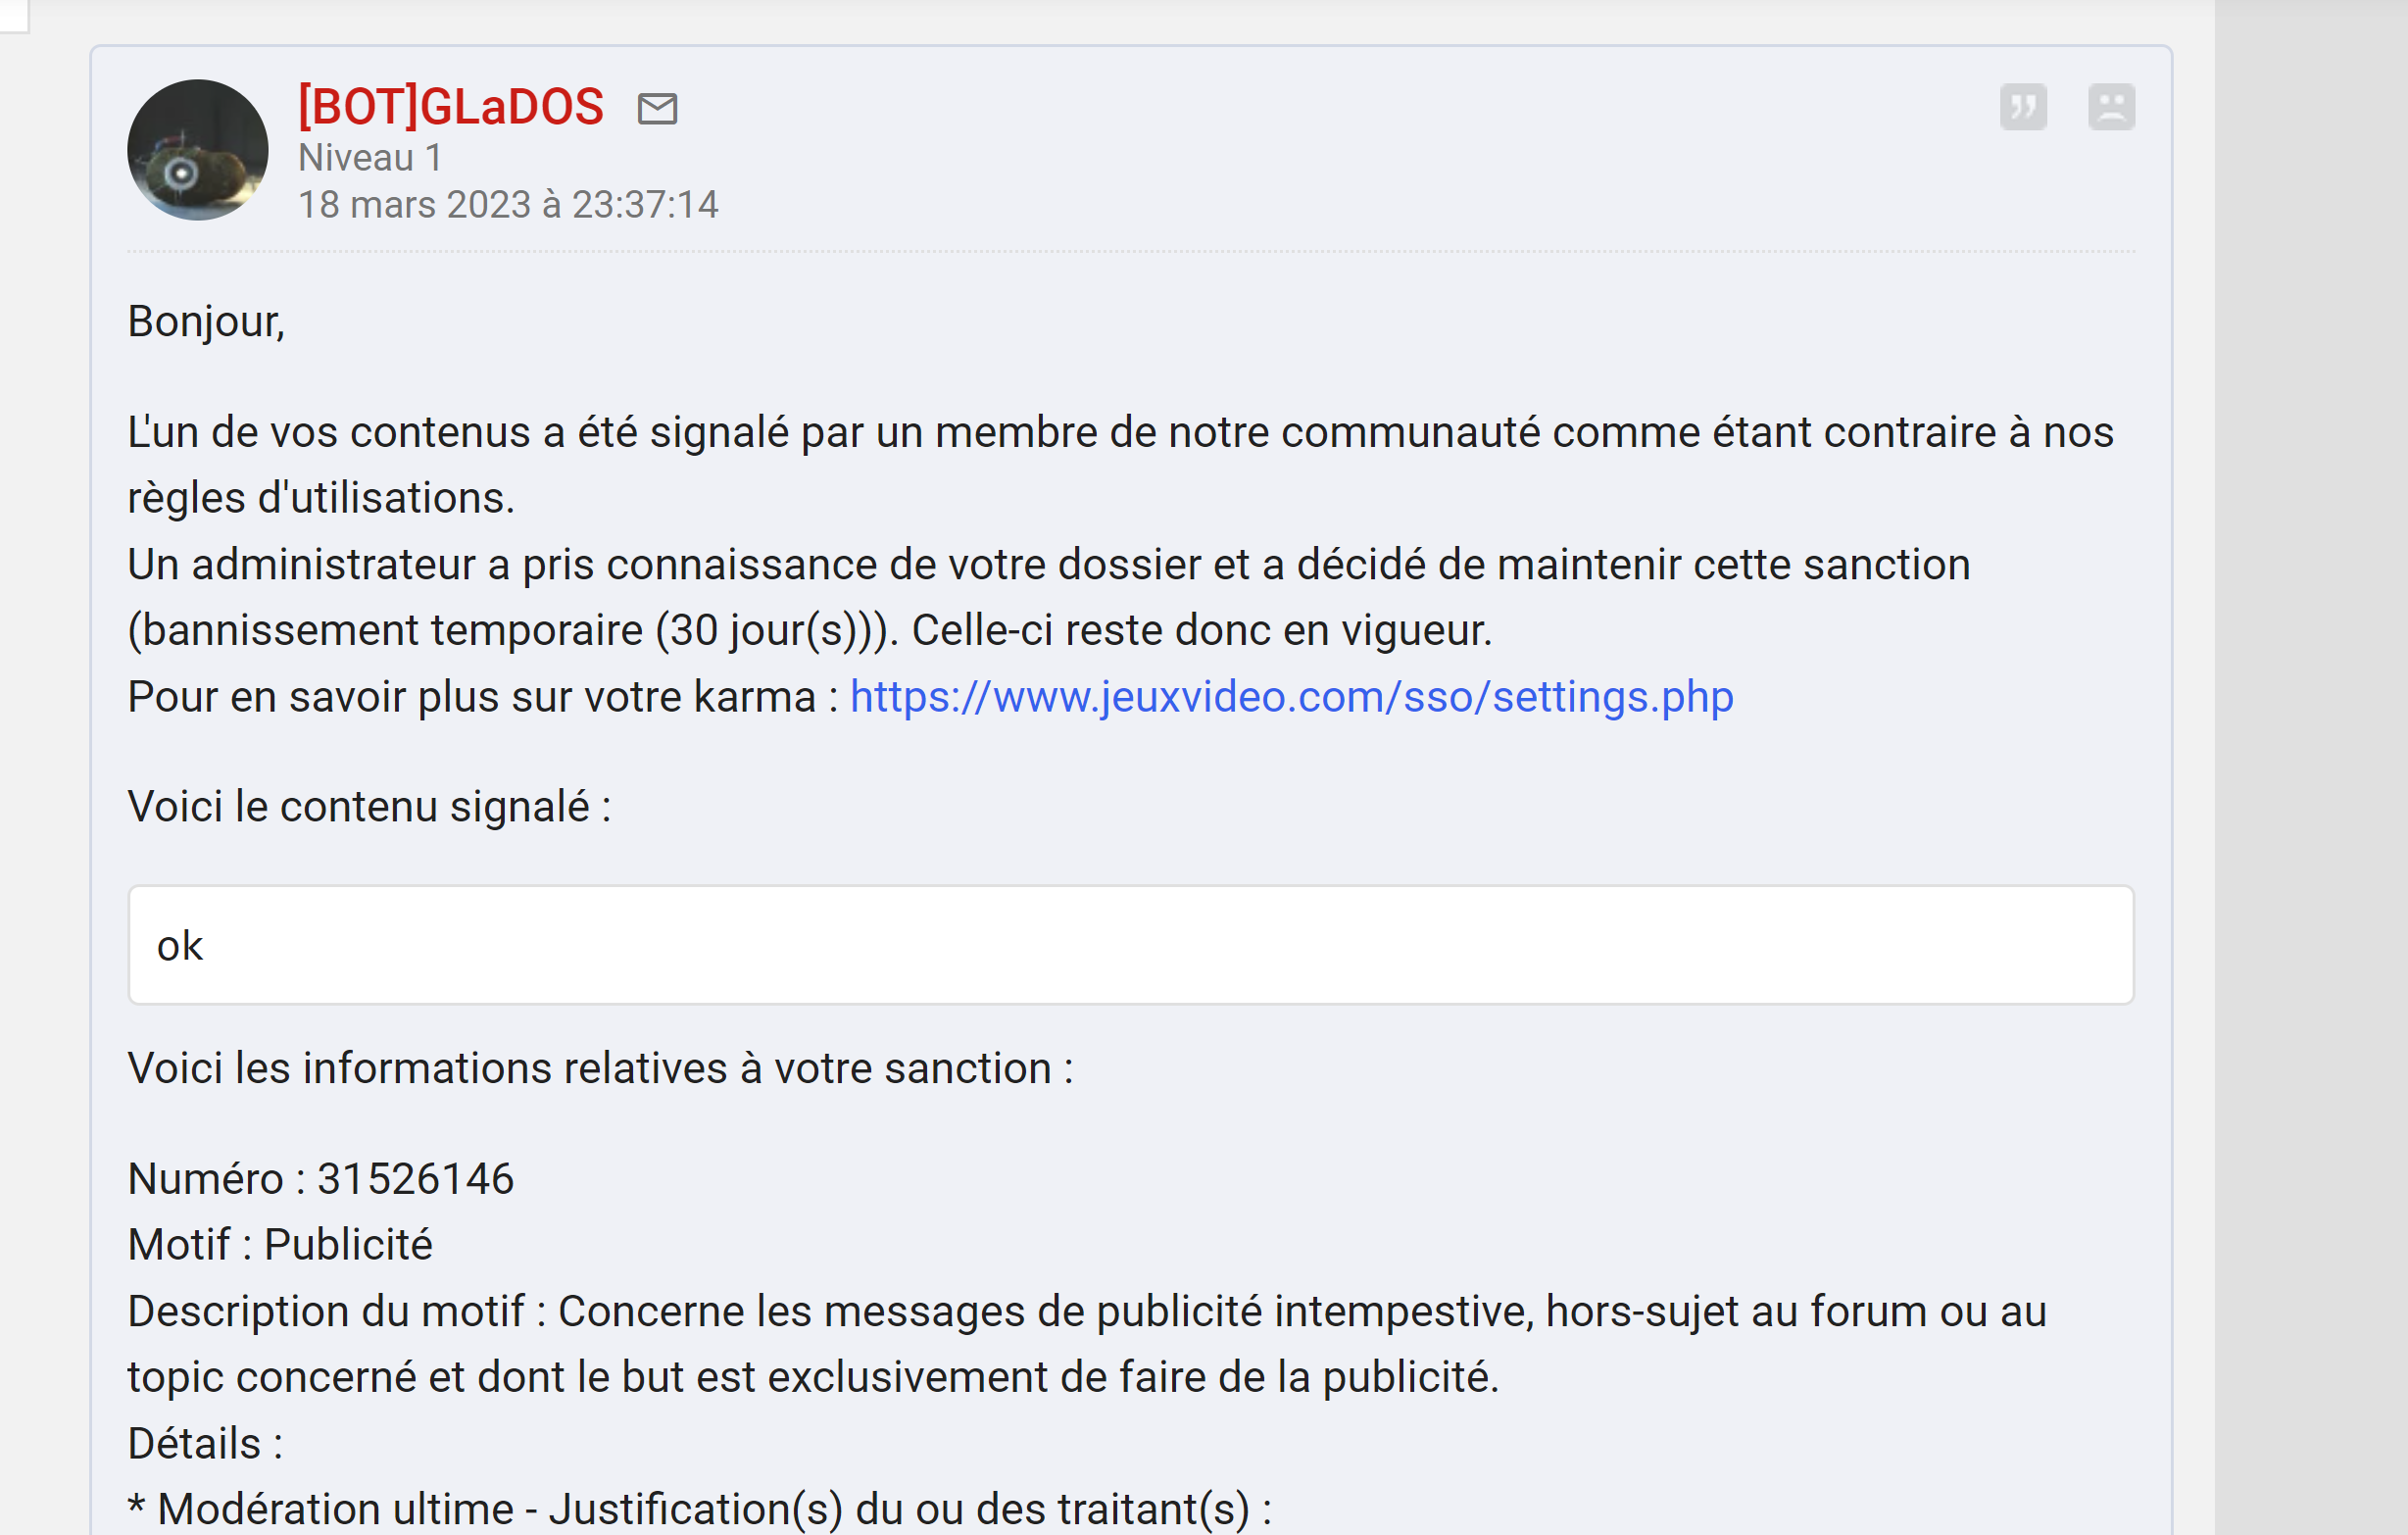Click the small white box at top-left corner
Image resolution: width=2408 pixels, height=1535 pixels.
[14, 16]
